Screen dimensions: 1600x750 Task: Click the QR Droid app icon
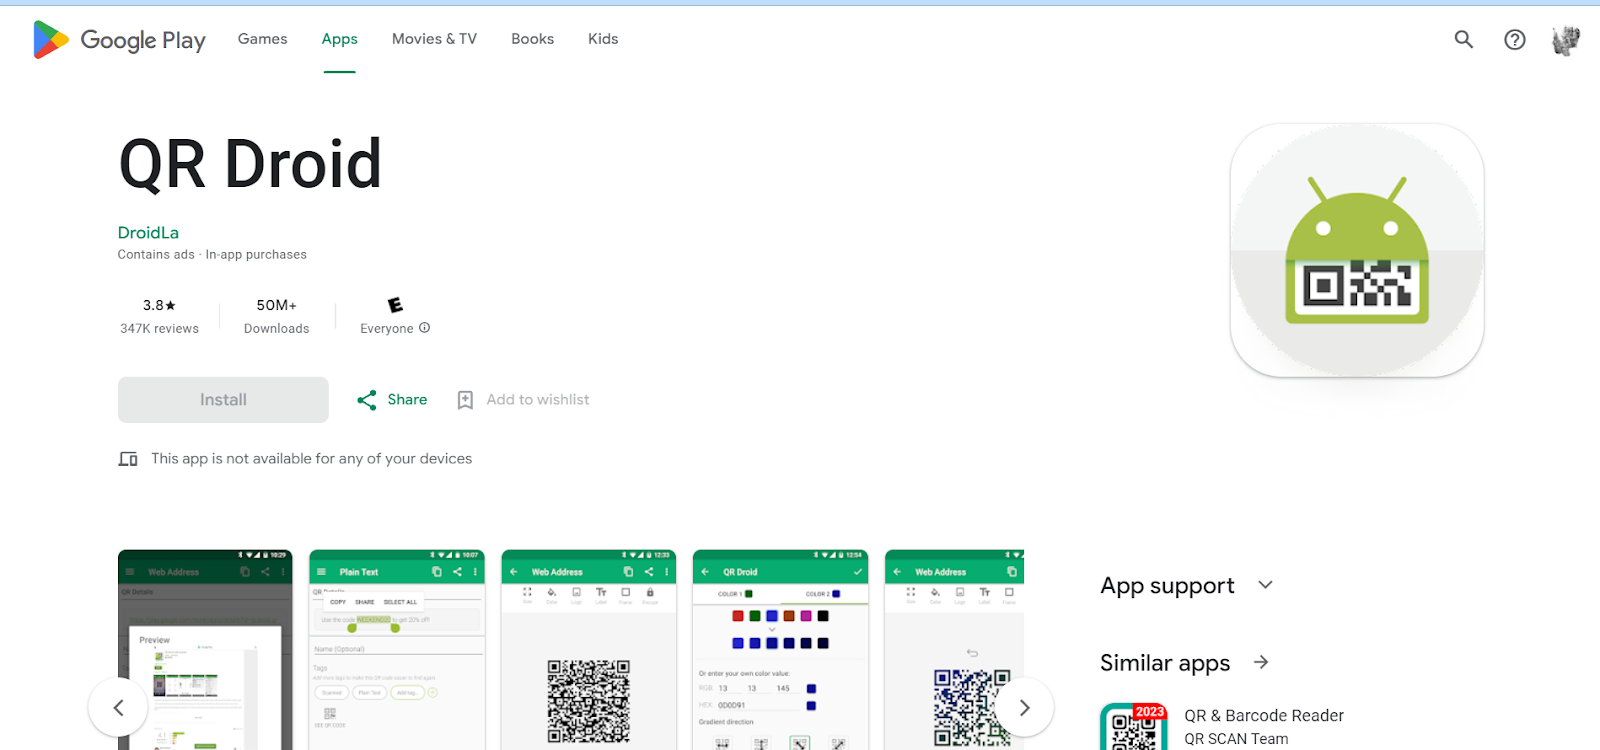point(1357,250)
